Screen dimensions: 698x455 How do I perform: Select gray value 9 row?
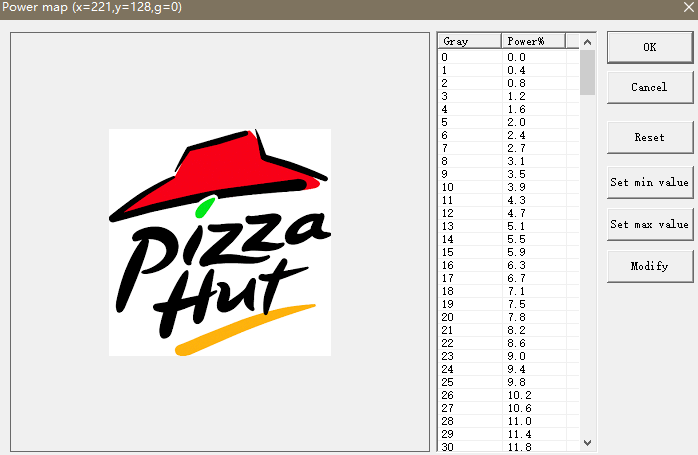point(509,174)
